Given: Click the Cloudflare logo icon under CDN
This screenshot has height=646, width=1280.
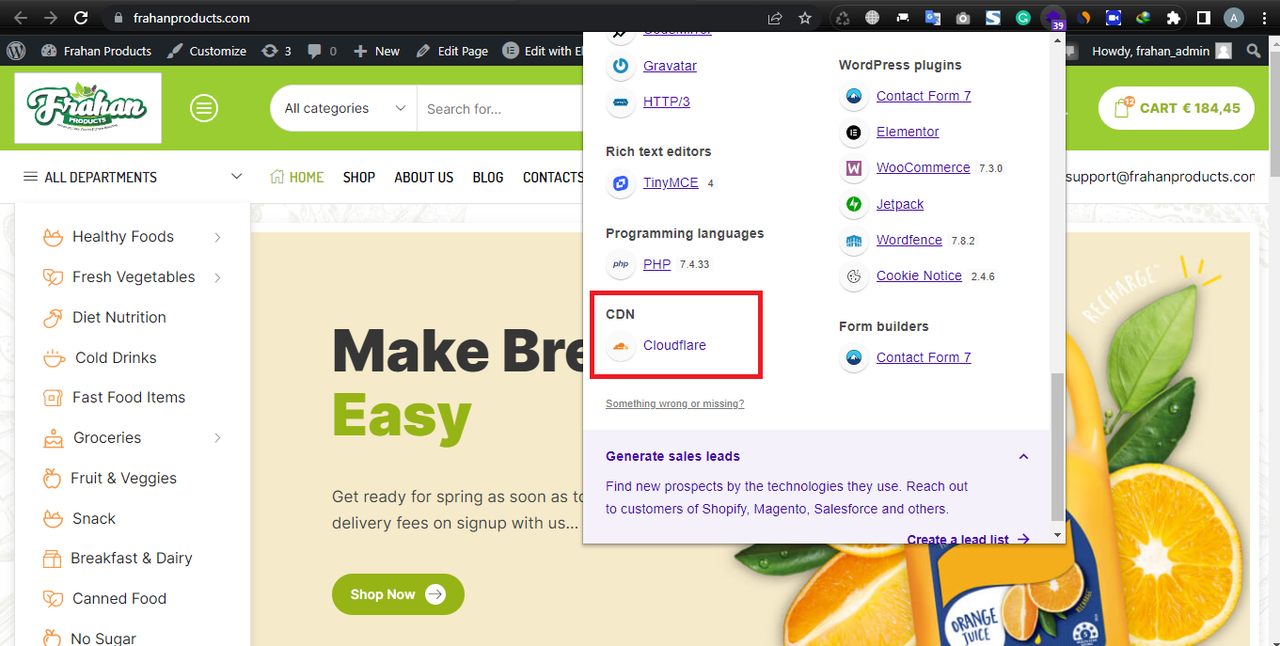Looking at the screenshot, I should point(621,345).
